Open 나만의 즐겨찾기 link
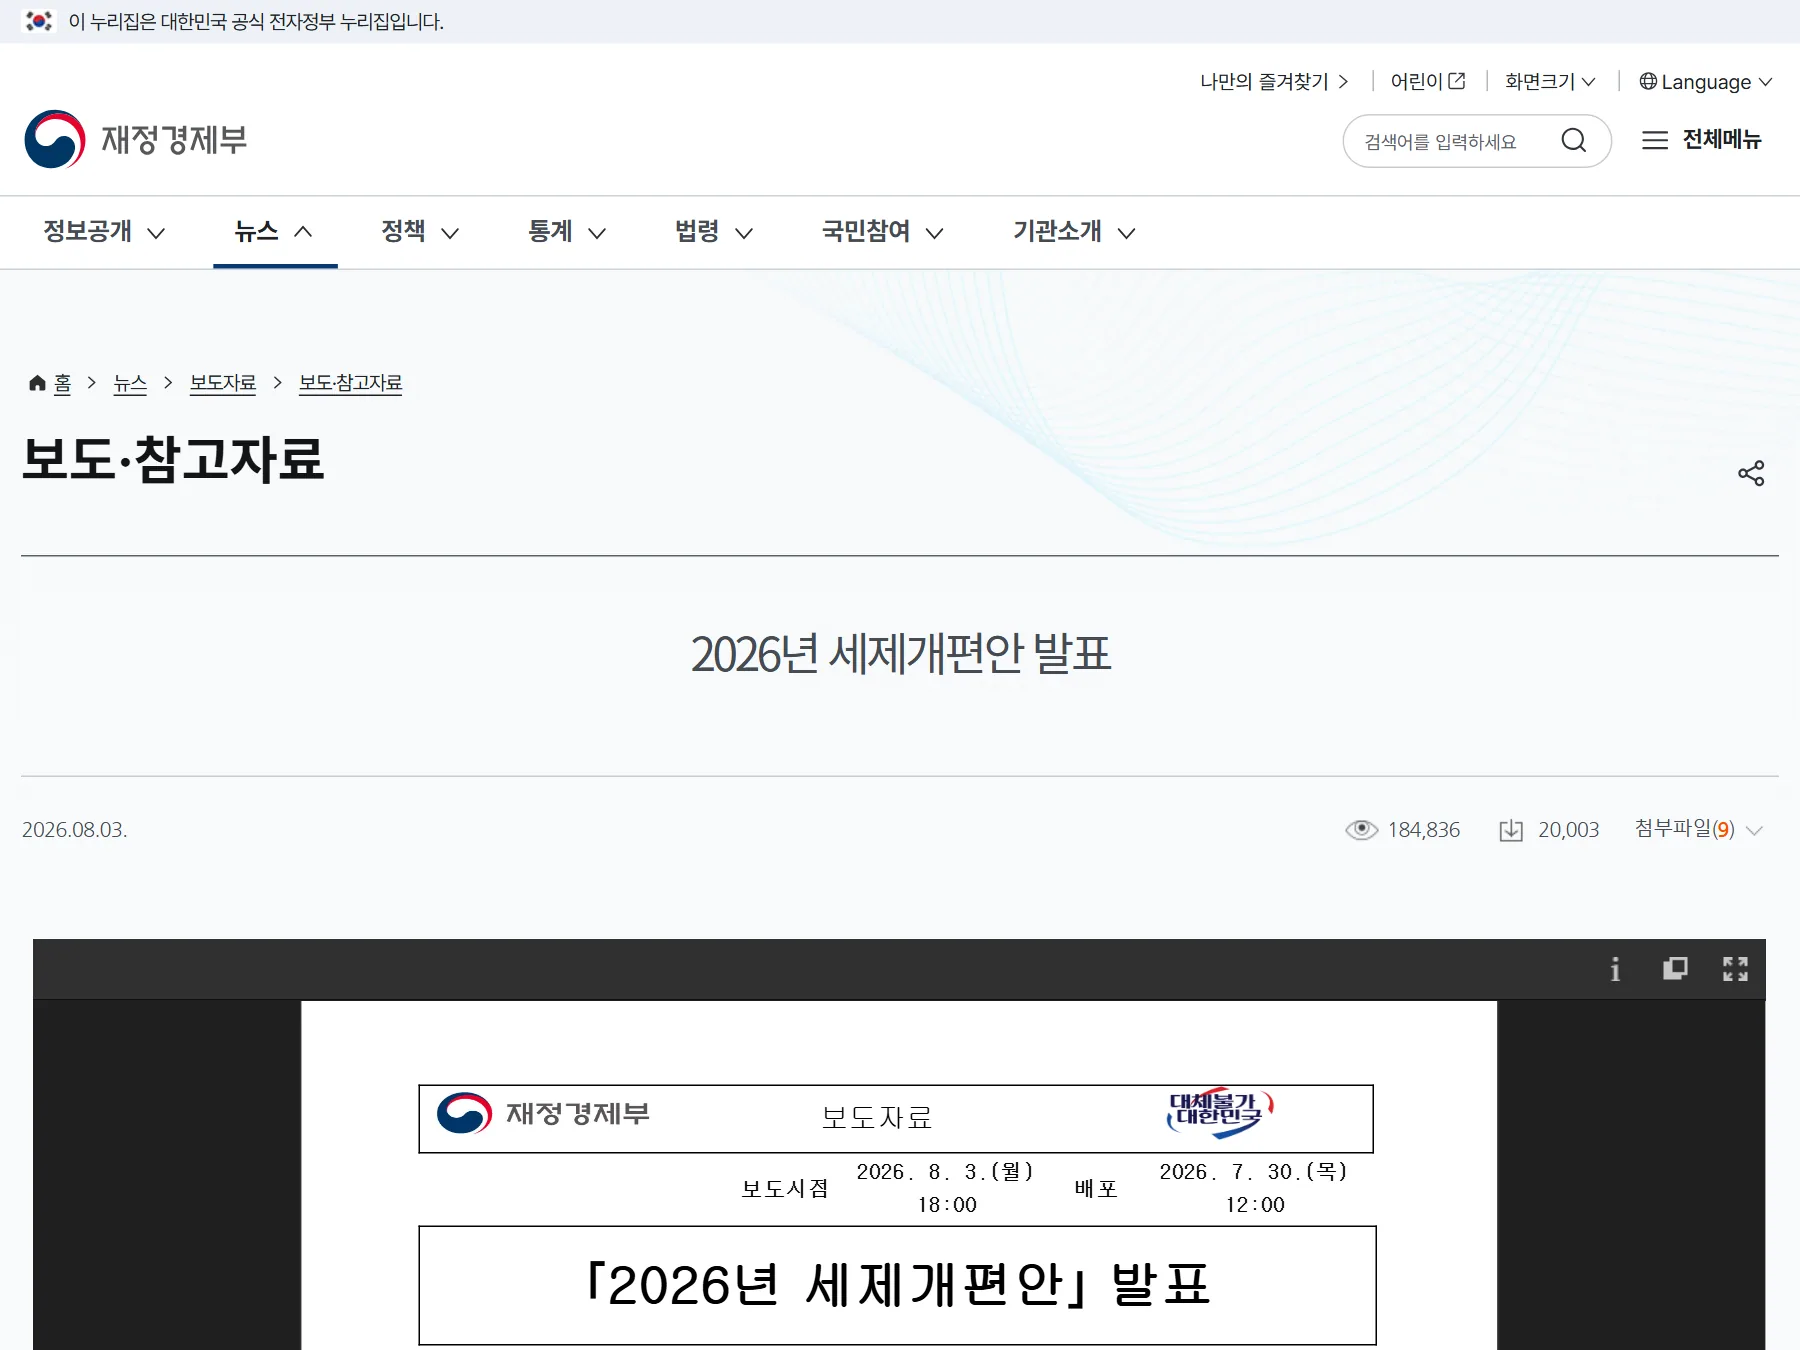This screenshot has width=1800, height=1350. (1274, 82)
